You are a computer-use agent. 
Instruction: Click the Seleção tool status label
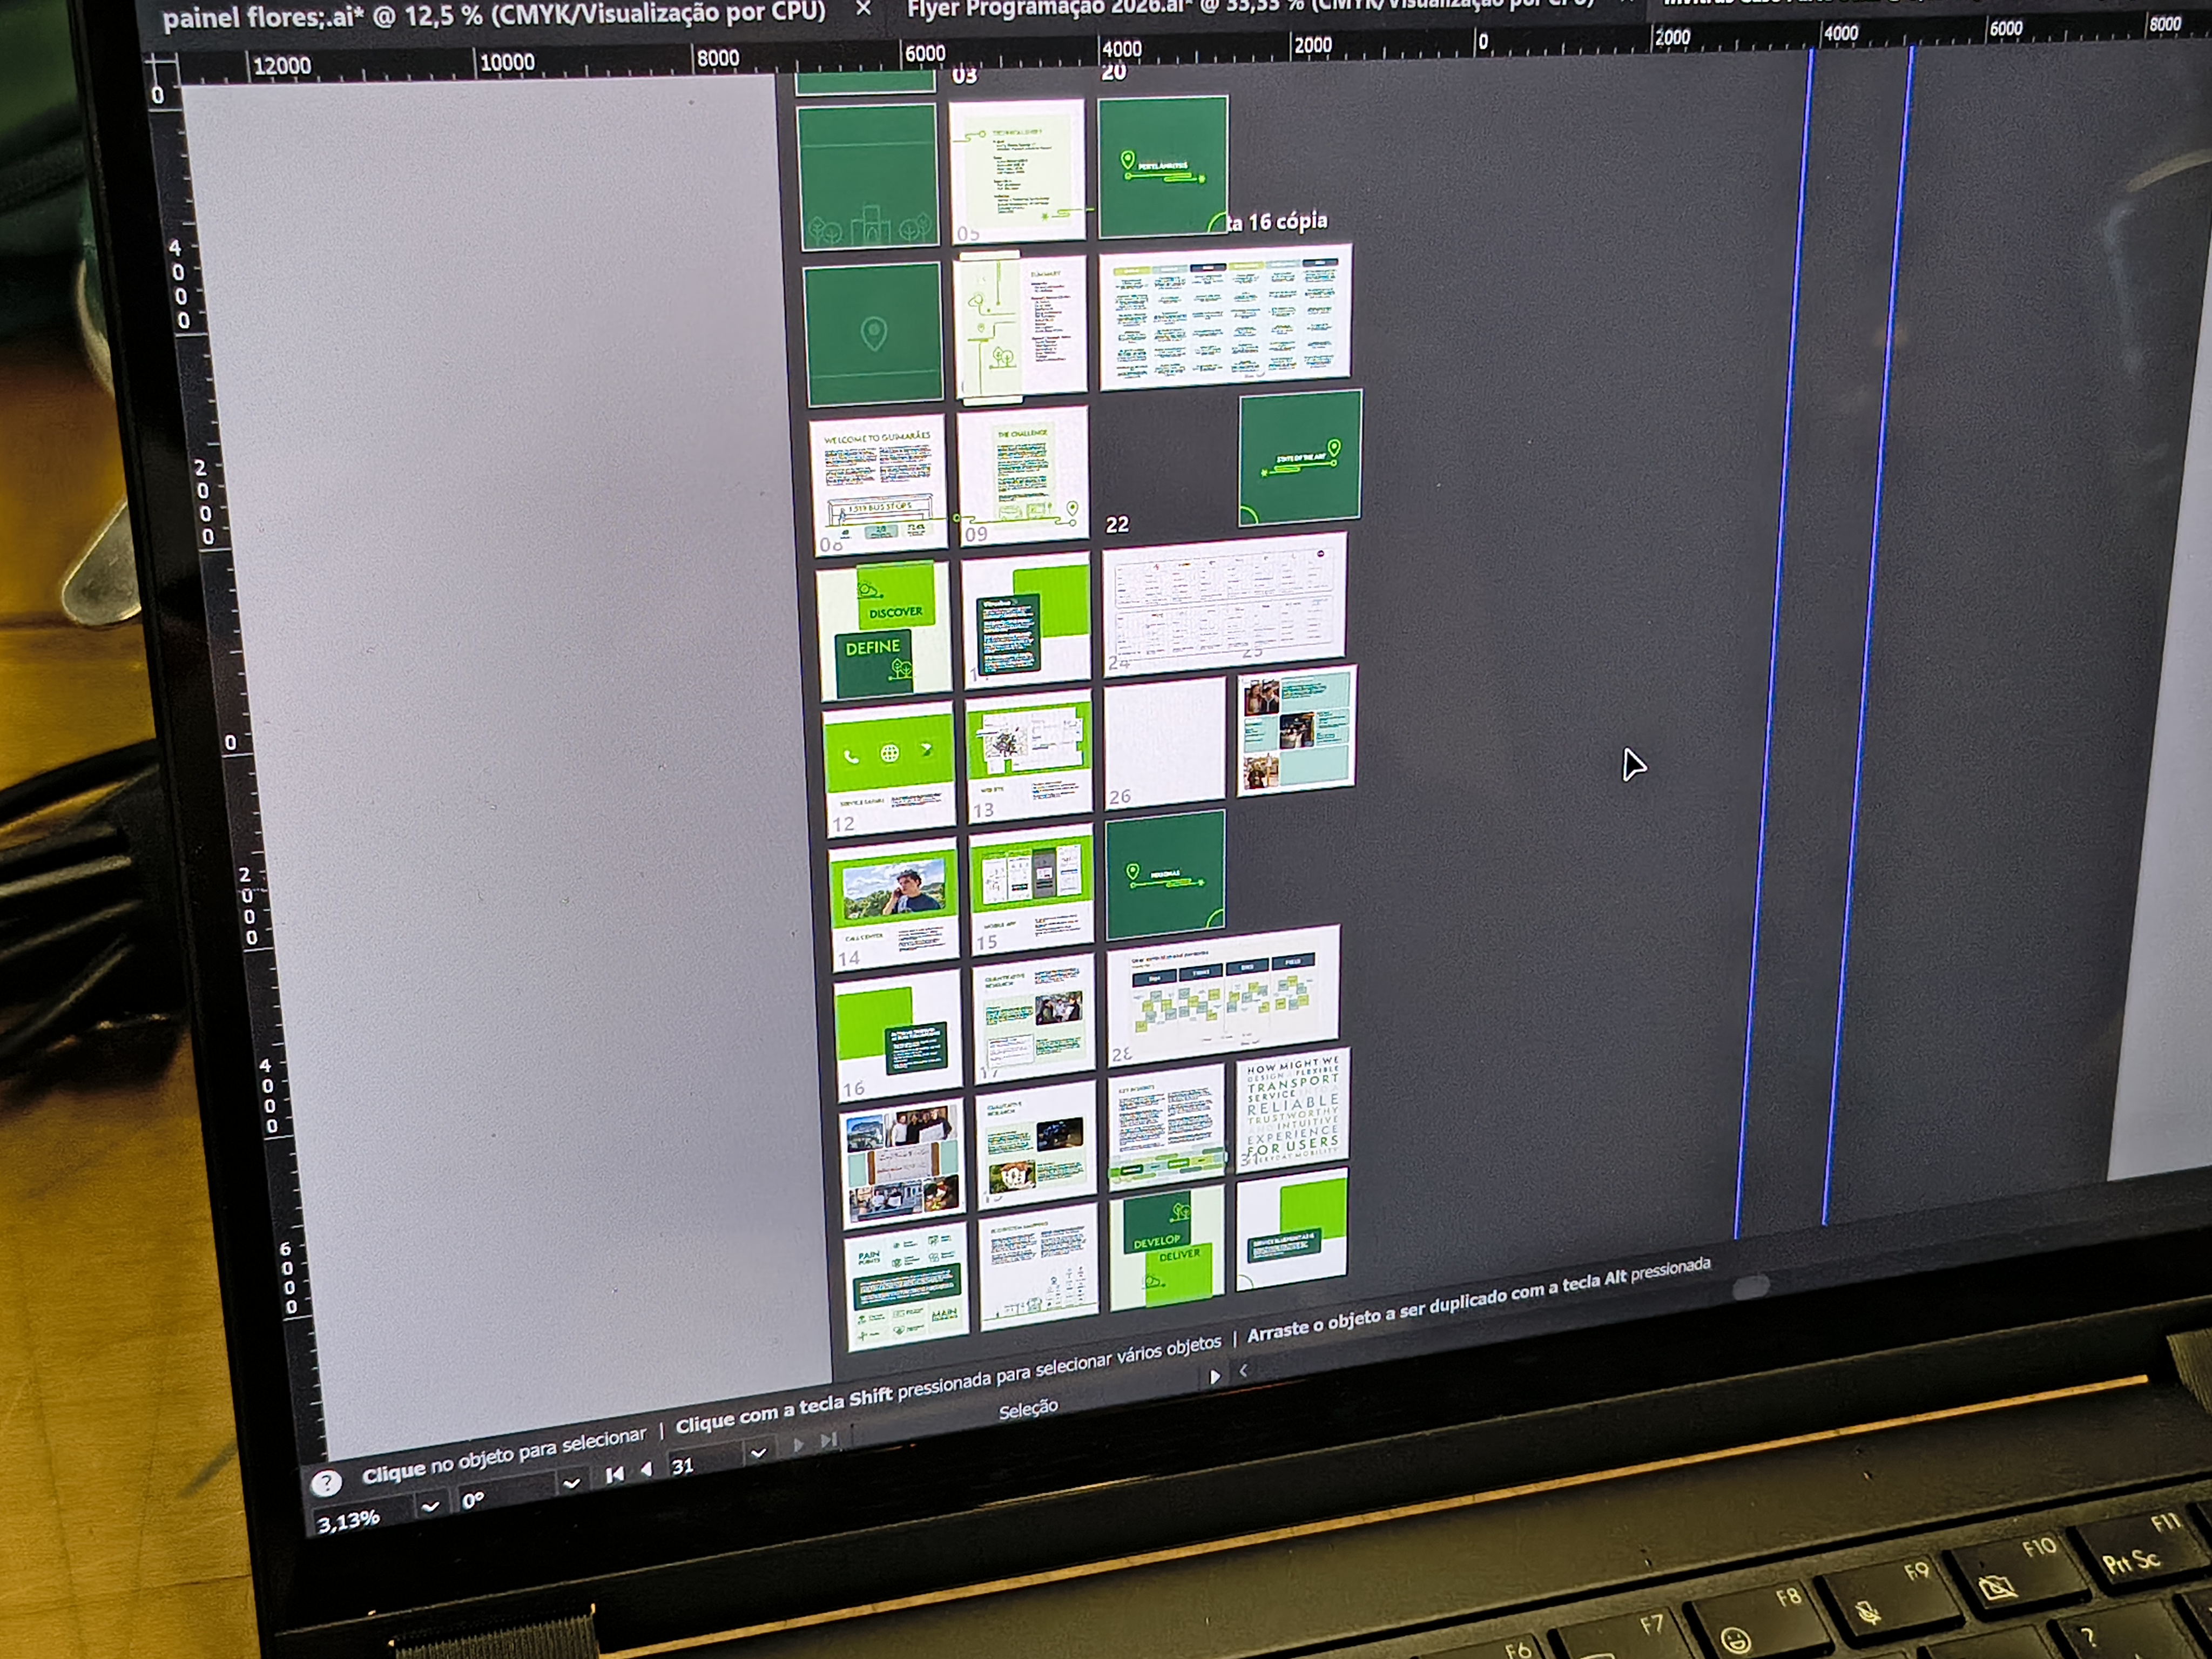pos(1028,1408)
